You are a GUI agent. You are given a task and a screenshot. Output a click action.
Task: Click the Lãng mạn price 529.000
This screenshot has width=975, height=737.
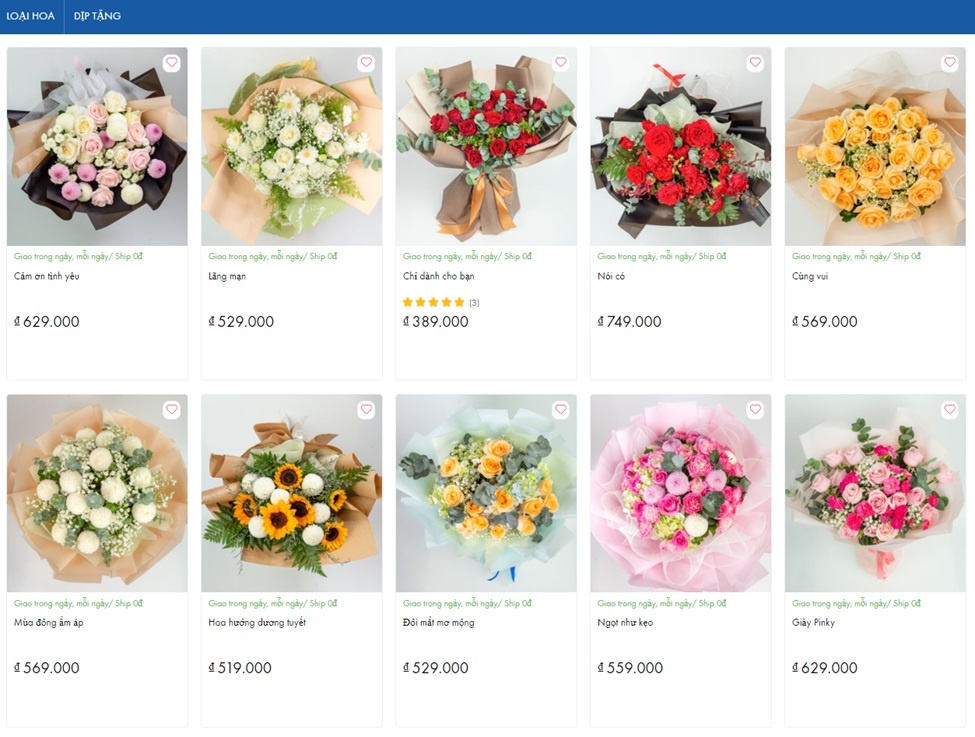pyautogui.click(x=241, y=322)
